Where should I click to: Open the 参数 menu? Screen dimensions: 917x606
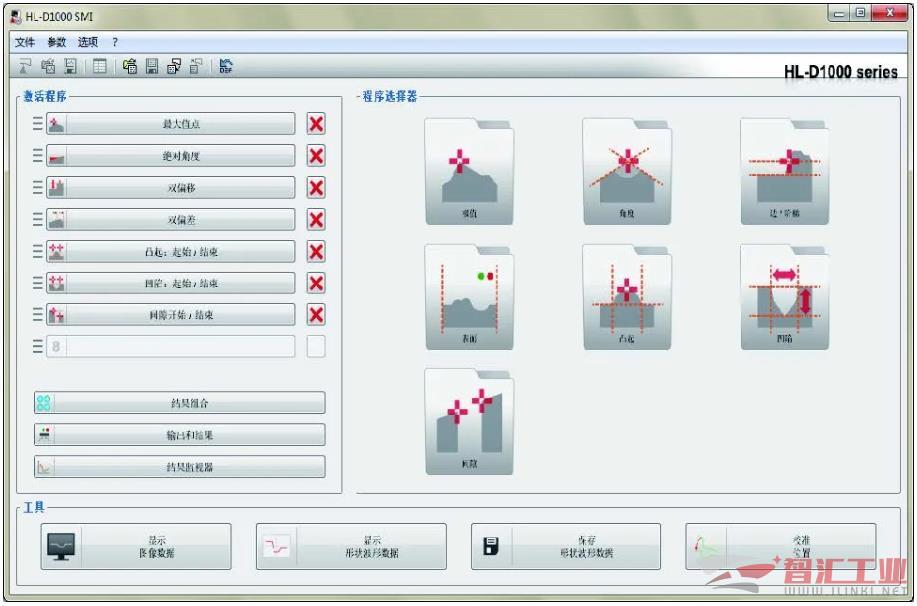click(x=57, y=42)
